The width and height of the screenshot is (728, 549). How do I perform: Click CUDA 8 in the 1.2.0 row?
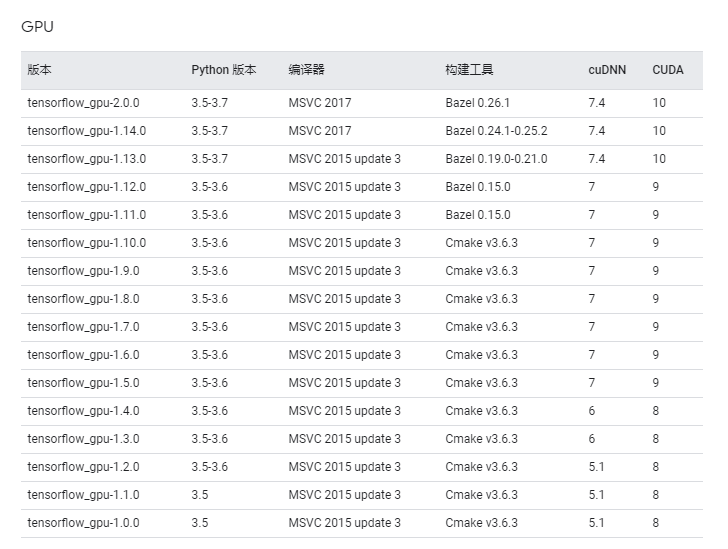(x=656, y=467)
